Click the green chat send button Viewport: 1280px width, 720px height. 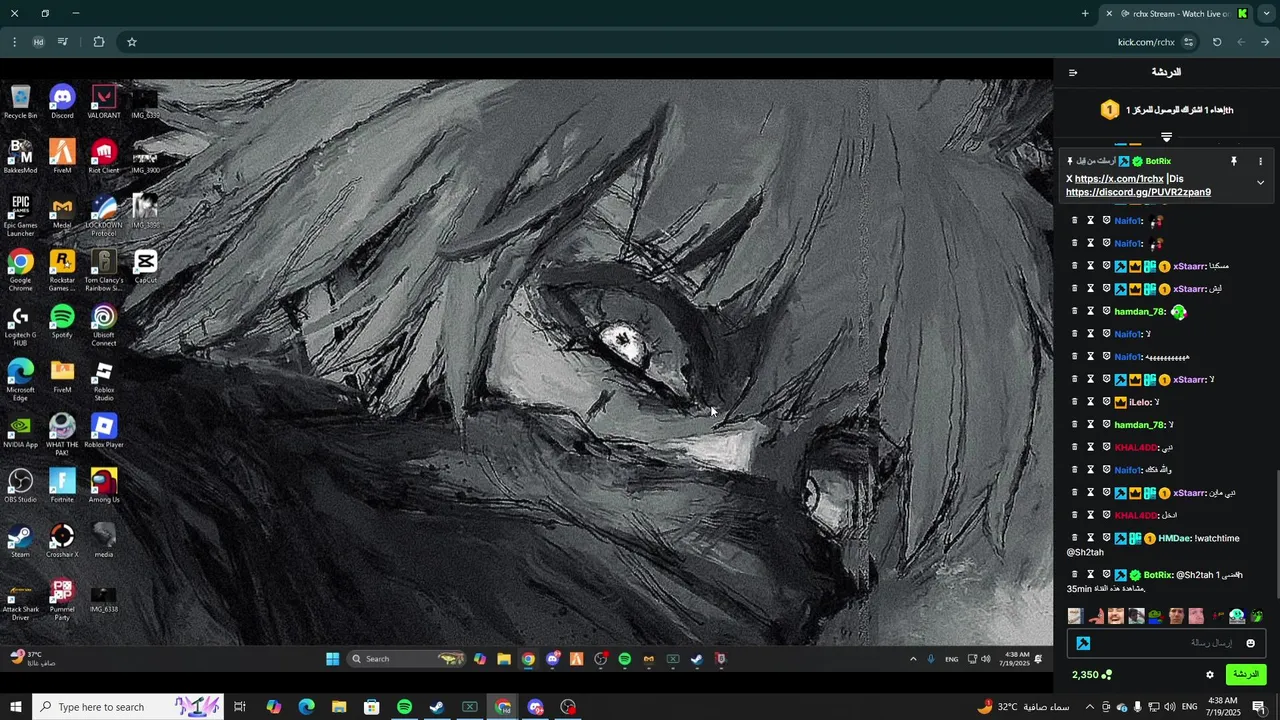point(1246,675)
